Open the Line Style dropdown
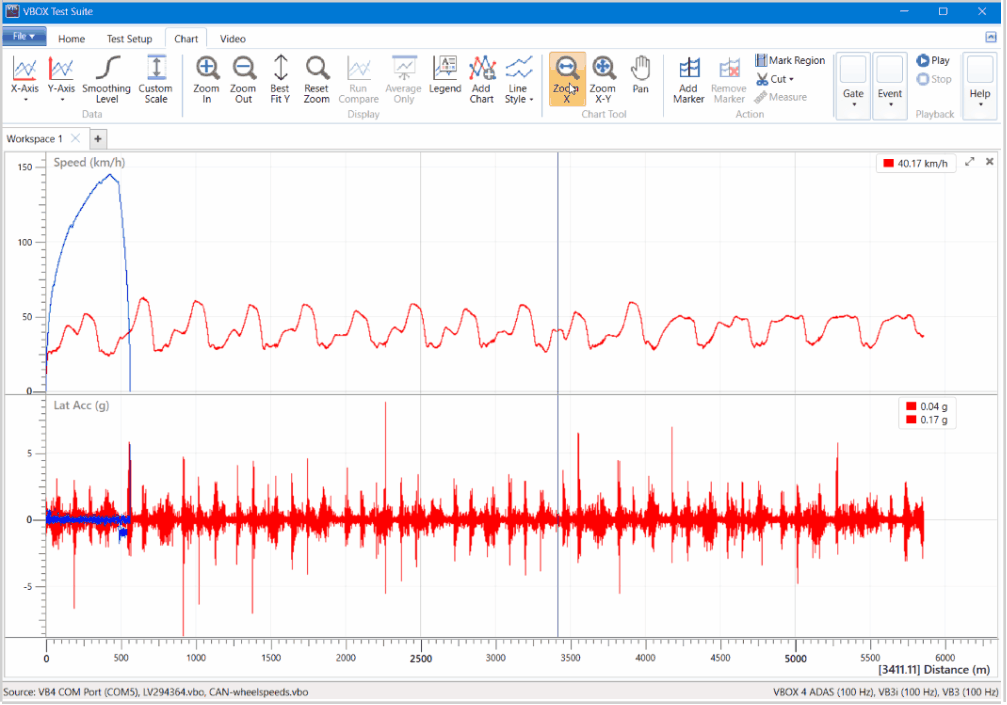This screenshot has height=705, width=1007. (x=518, y=80)
